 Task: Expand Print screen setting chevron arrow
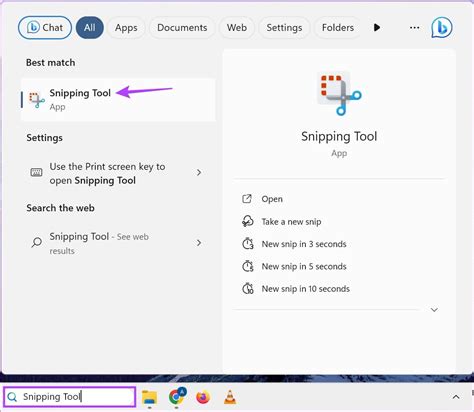[x=199, y=172]
